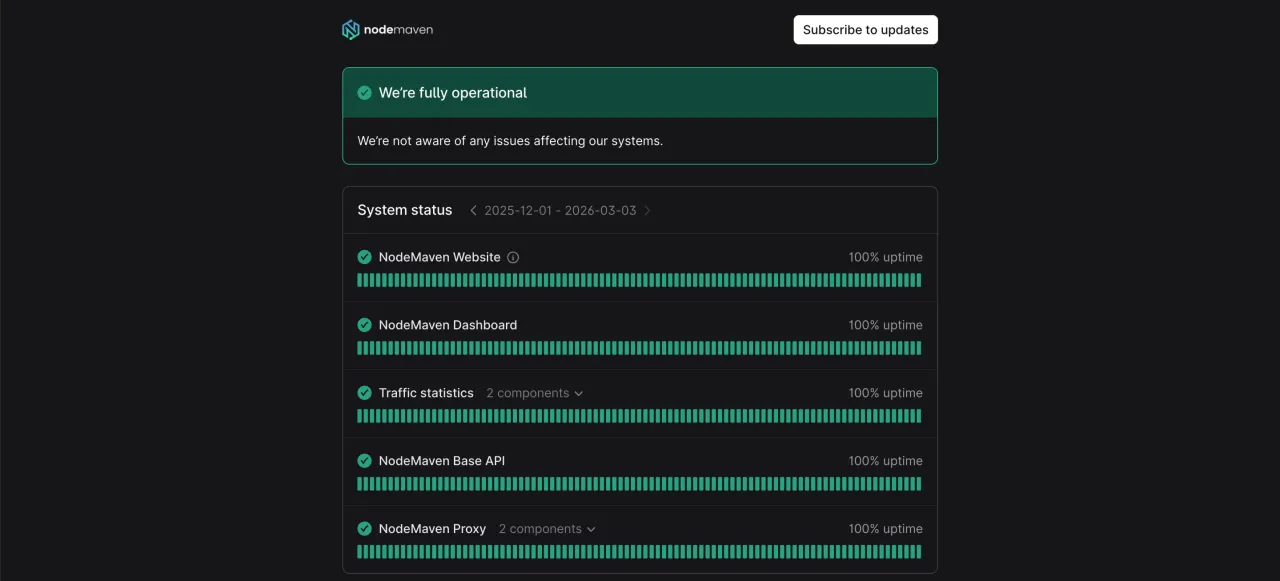Select the Traffic statistics component title
The width and height of the screenshot is (1280, 581).
(x=426, y=393)
